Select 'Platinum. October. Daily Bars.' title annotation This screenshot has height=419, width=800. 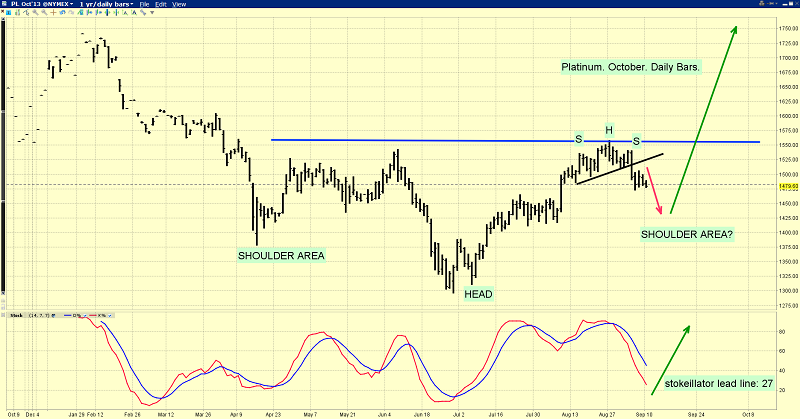point(631,67)
